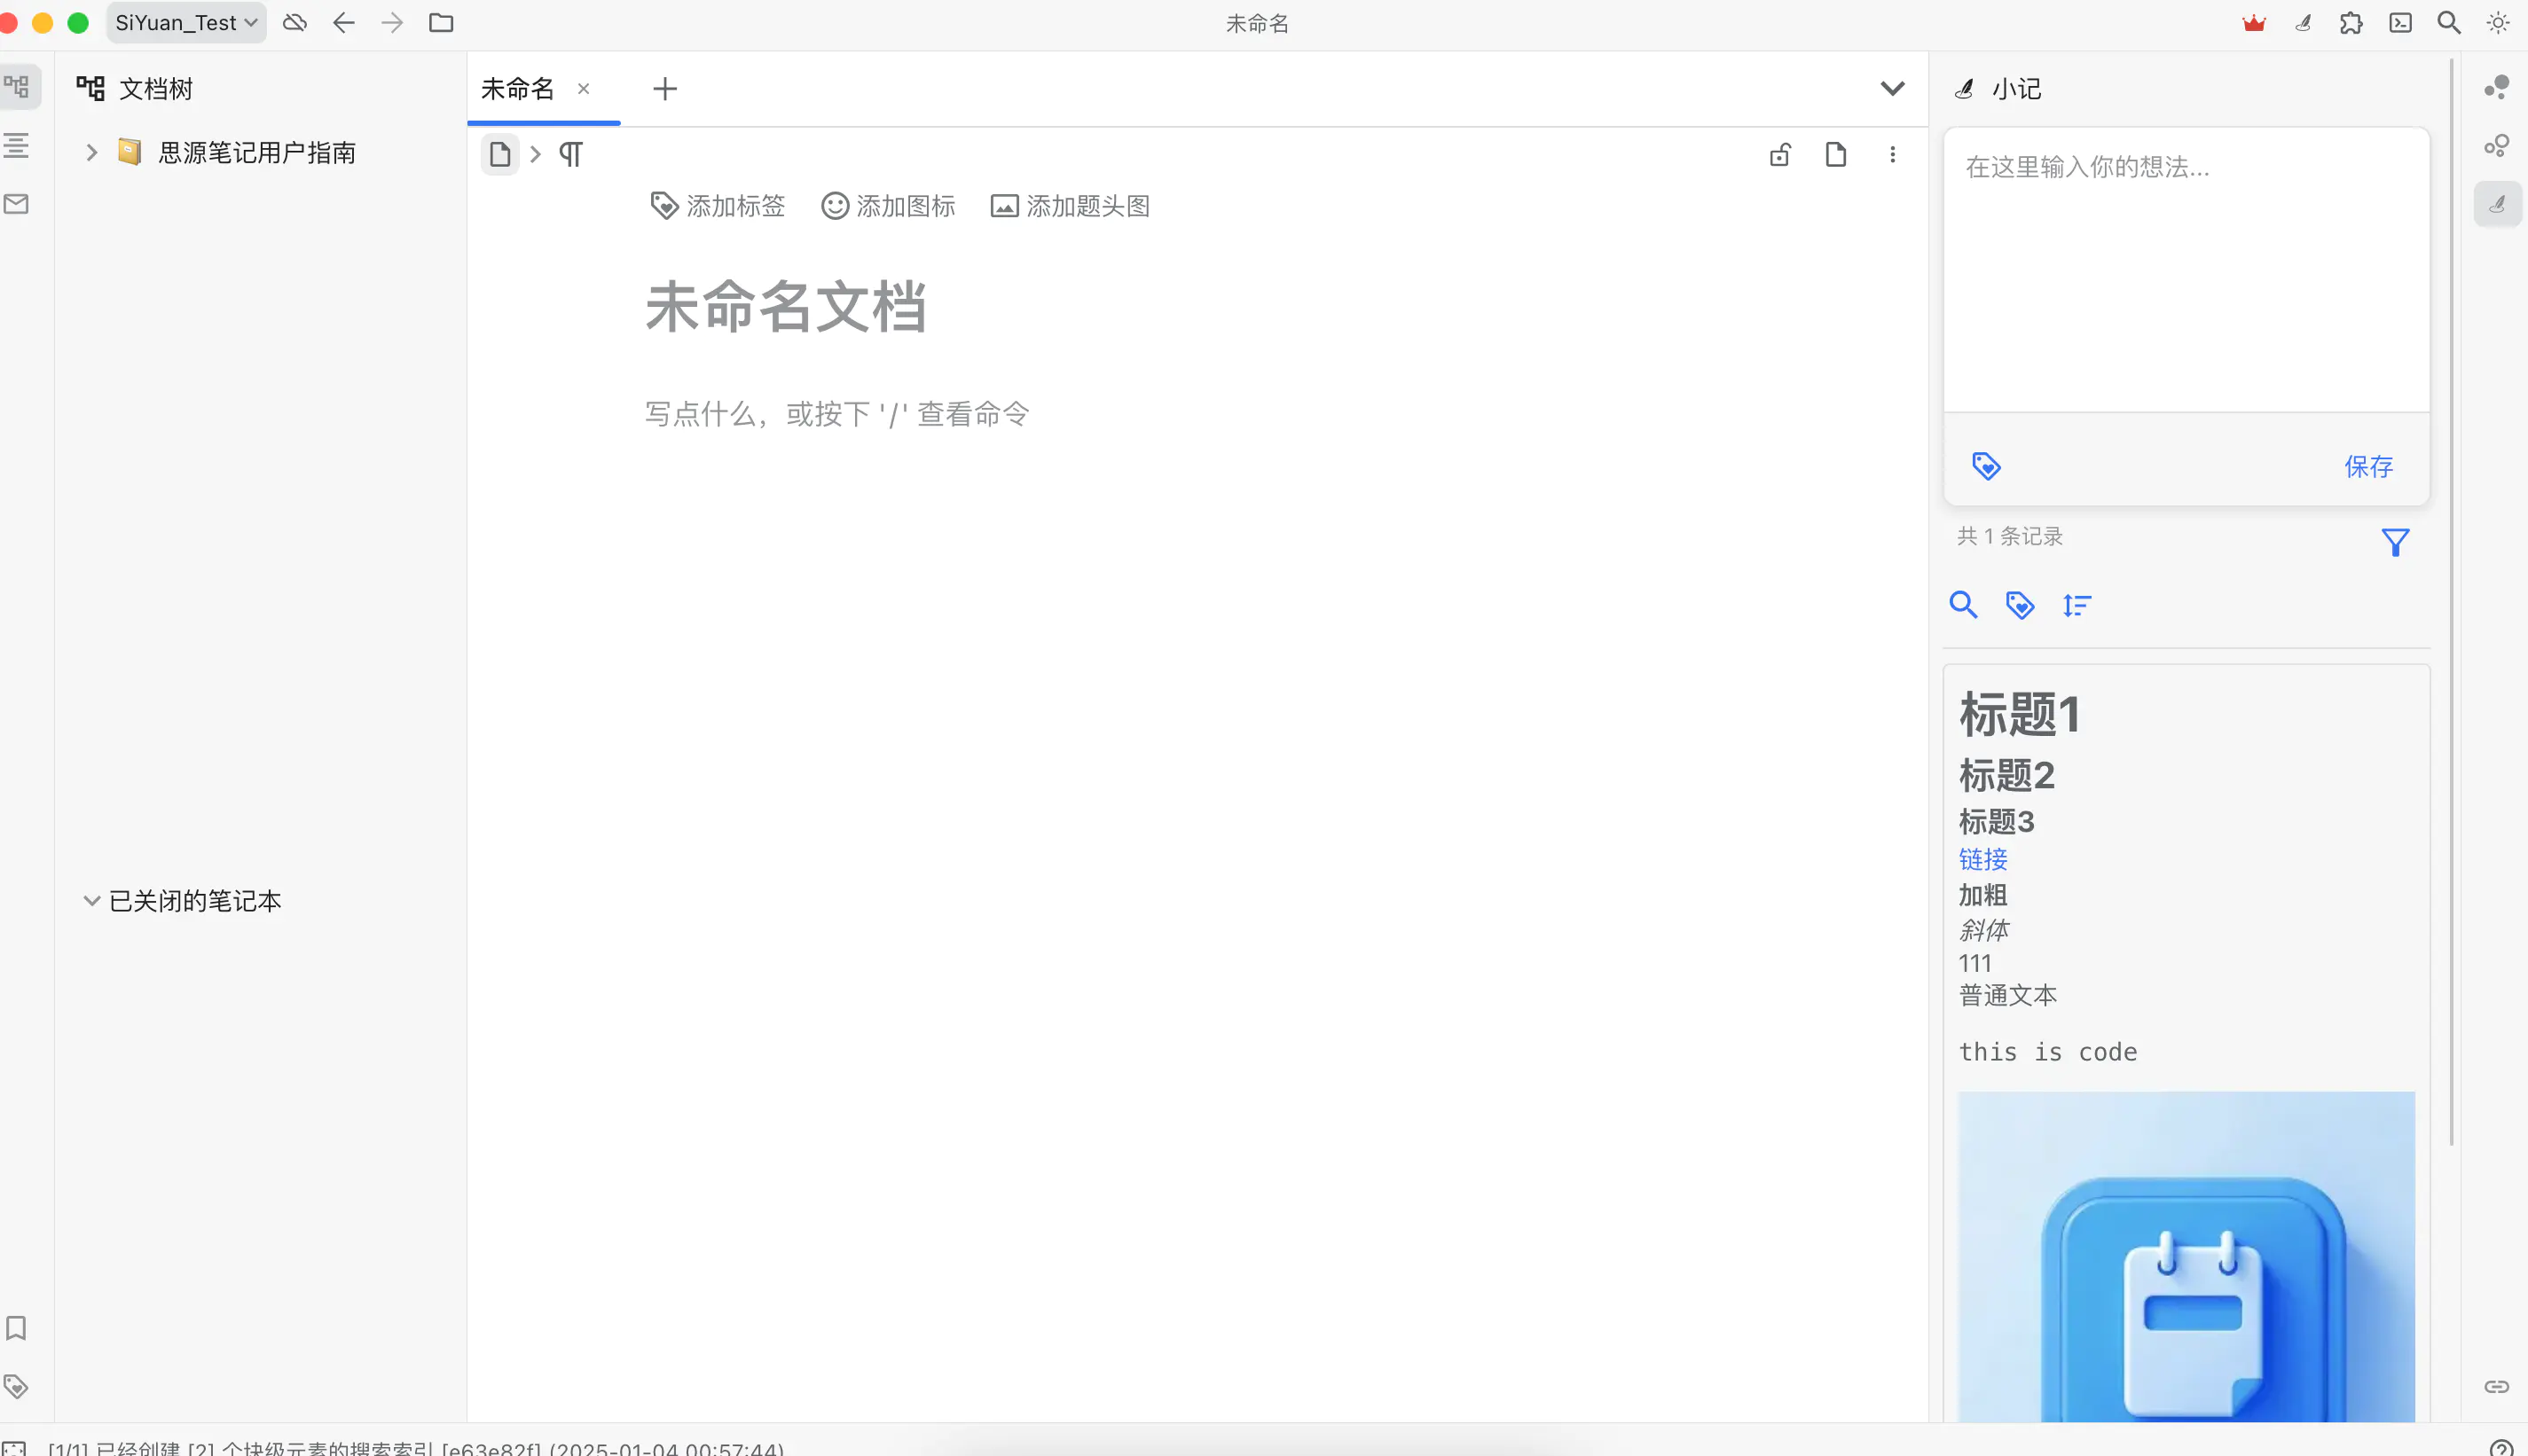
Task: Open the outline panel in left dock
Action: [x=17, y=146]
